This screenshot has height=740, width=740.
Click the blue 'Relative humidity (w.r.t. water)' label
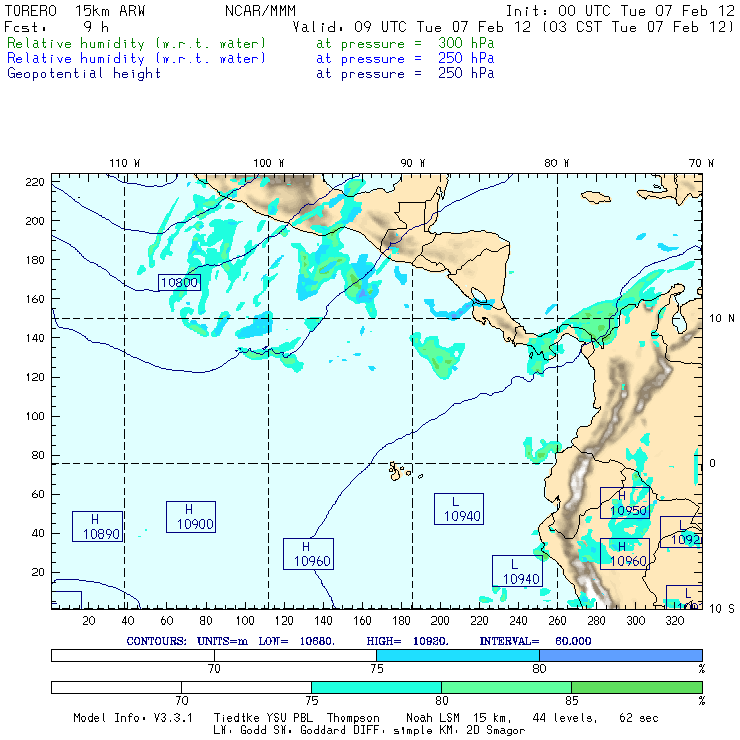click(136, 59)
